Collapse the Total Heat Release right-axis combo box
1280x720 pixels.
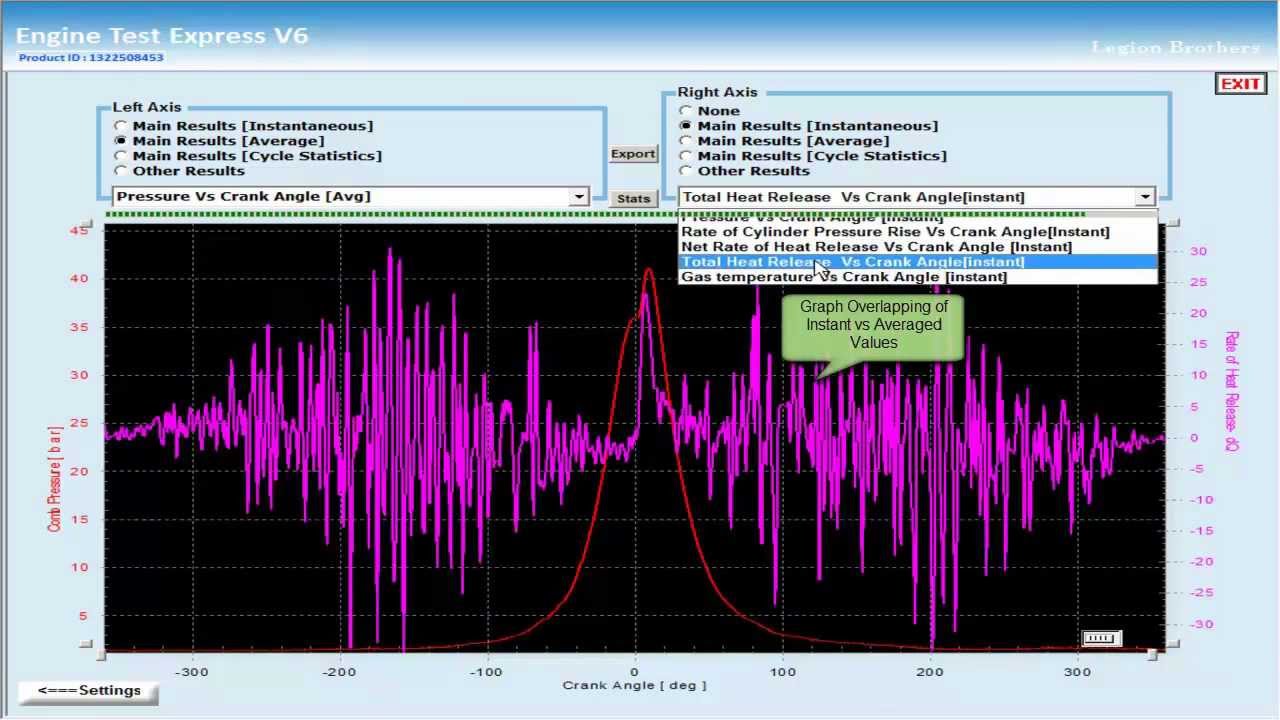(x=1145, y=197)
